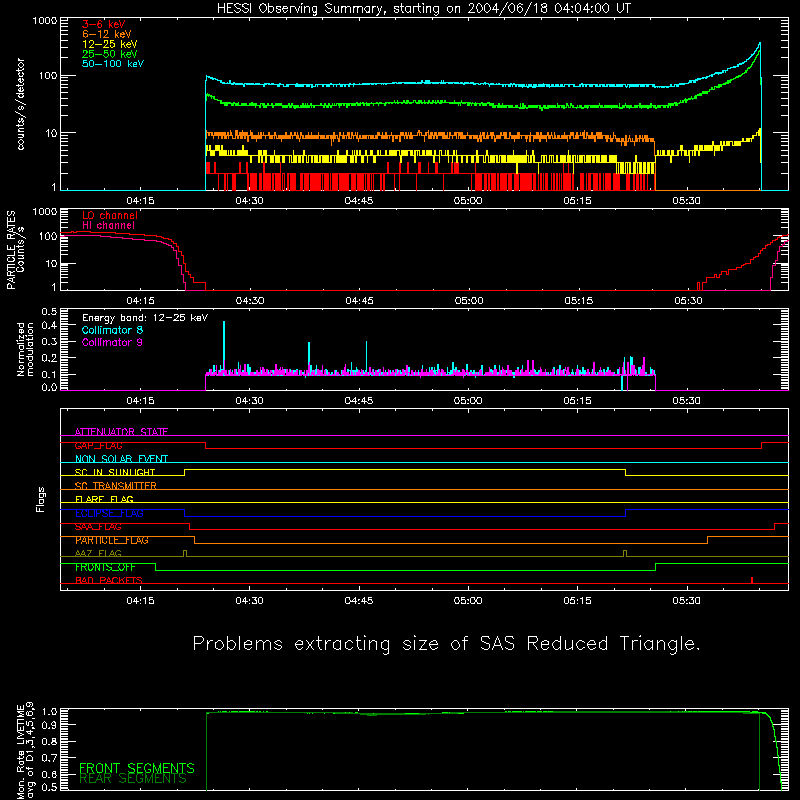Click the 05:15 tick label under the Flags panel
Viewport: 800px width, 800px height.
[578, 601]
